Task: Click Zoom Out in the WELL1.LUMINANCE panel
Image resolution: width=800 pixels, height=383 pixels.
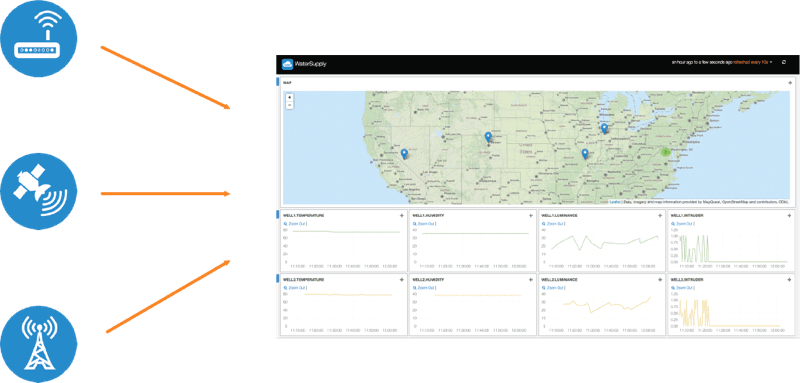Action: pos(554,224)
